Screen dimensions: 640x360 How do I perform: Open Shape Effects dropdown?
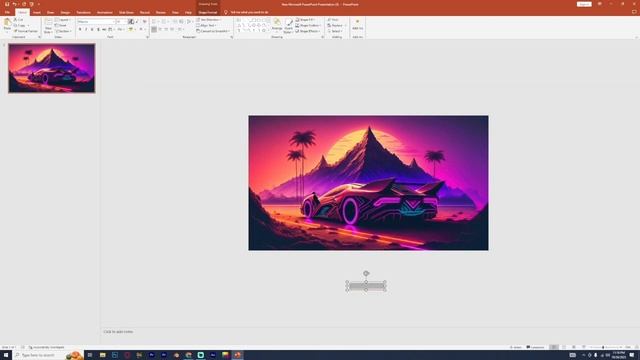point(308,31)
